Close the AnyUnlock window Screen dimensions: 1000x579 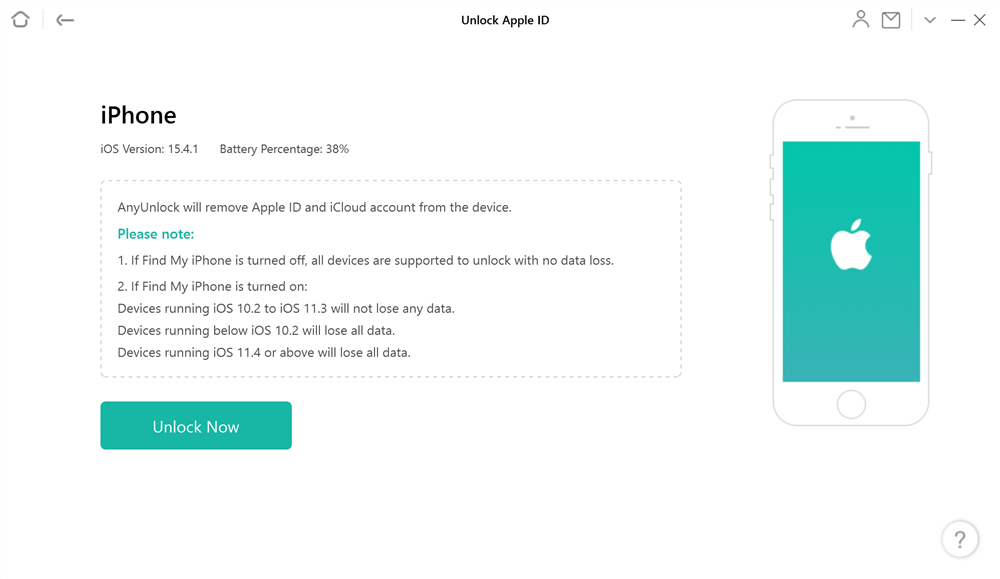point(980,20)
